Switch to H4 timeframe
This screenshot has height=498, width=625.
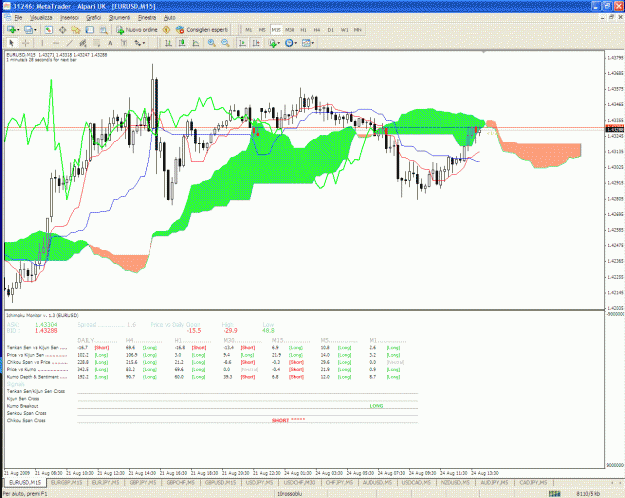pos(317,30)
